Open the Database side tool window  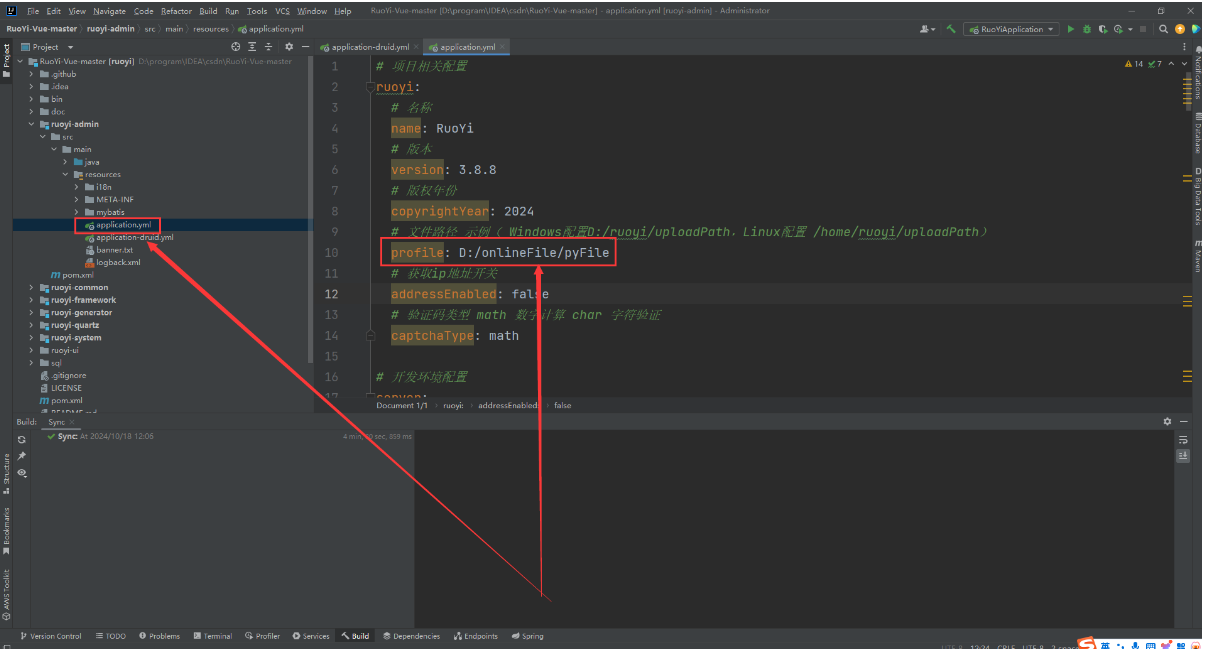click(x=1198, y=132)
